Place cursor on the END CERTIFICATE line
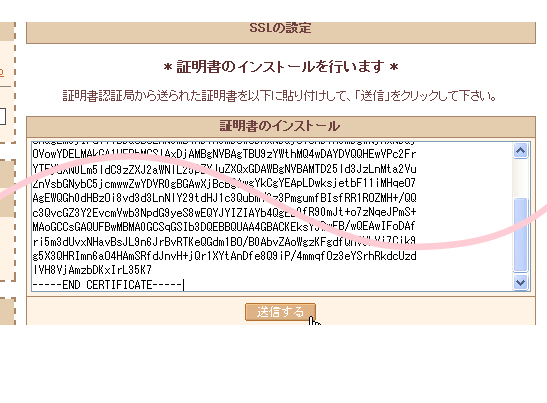Screen dimensions: 547x403 coord(108,285)
